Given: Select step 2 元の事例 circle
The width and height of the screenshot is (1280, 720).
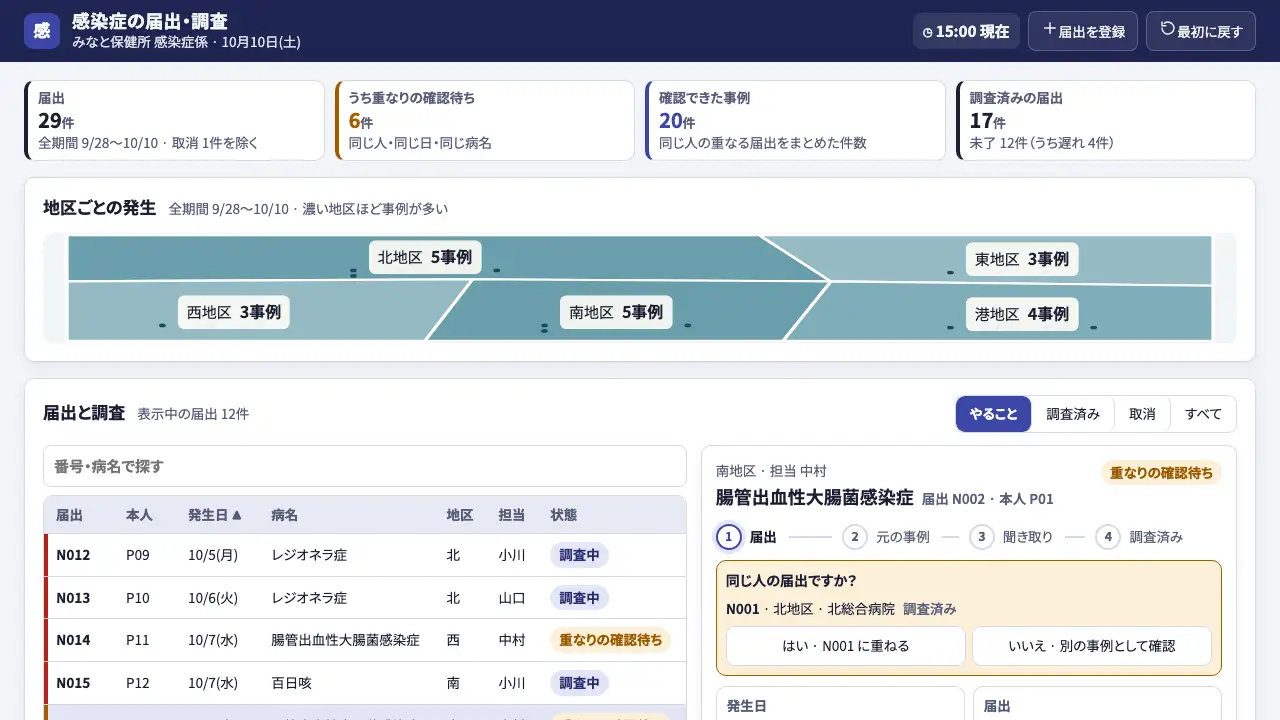Looking at the screenshot, I should click(854, 537).
